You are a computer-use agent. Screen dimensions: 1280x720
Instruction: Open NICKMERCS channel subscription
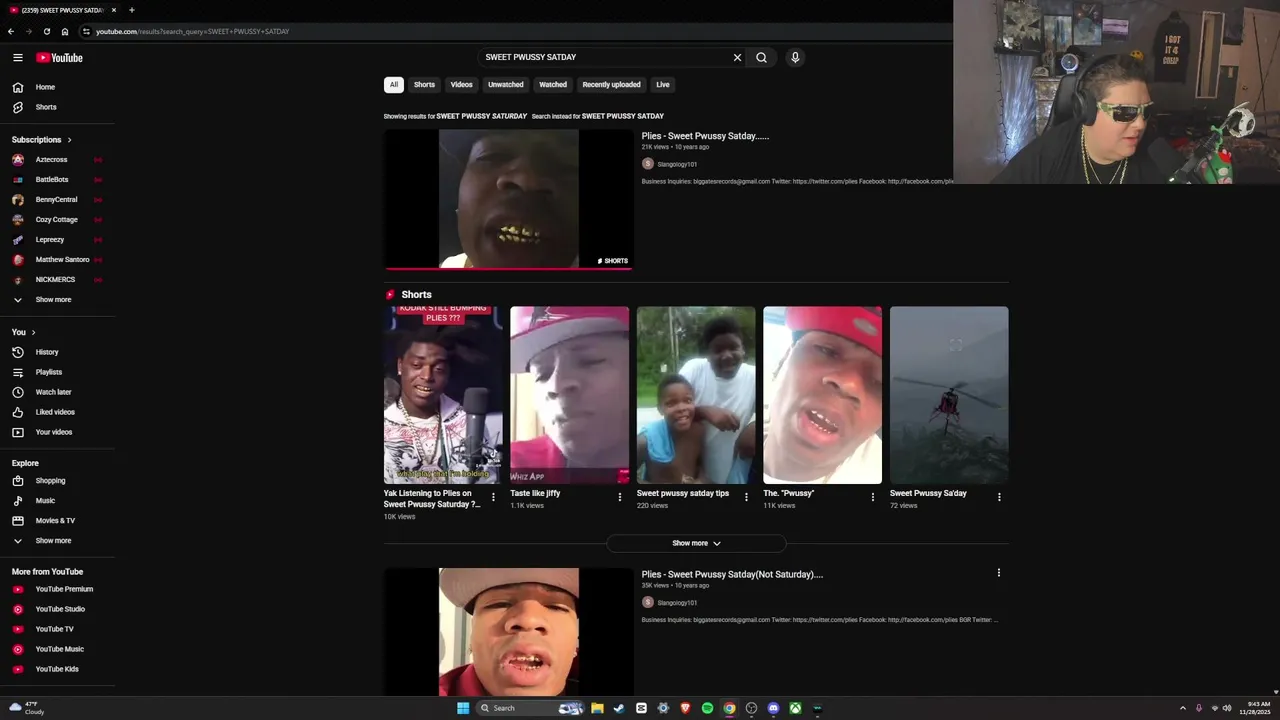pos(57,280)
